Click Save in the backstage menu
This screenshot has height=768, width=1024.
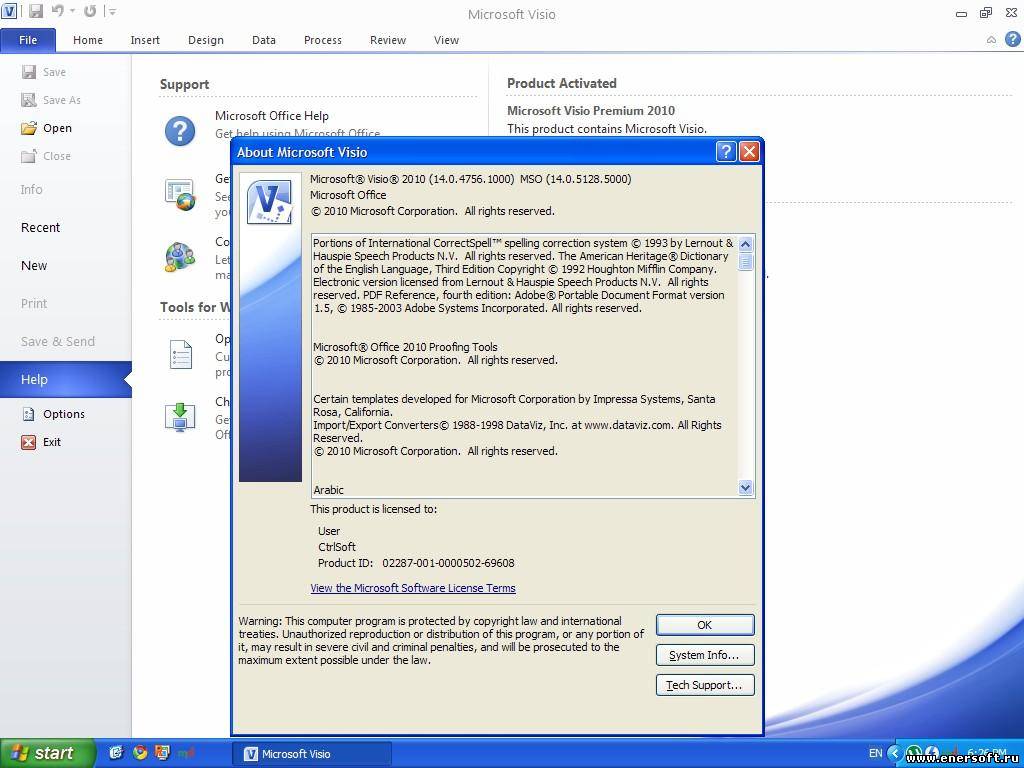click(x=54, y=72)
